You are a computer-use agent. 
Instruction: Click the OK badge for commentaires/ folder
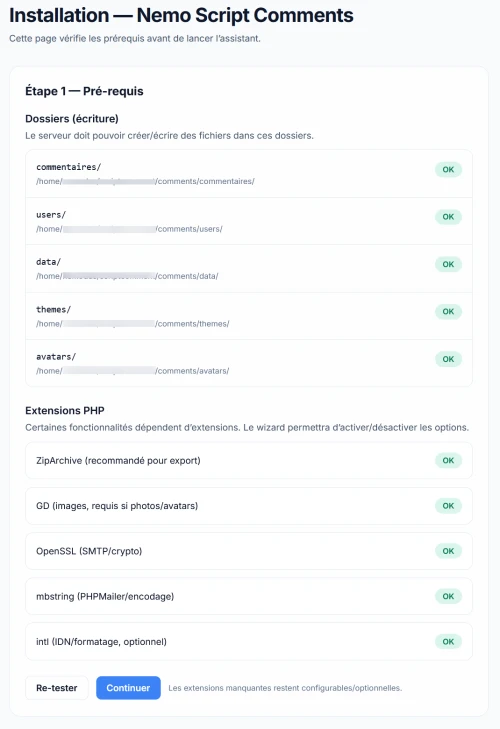tap(448, 170)
